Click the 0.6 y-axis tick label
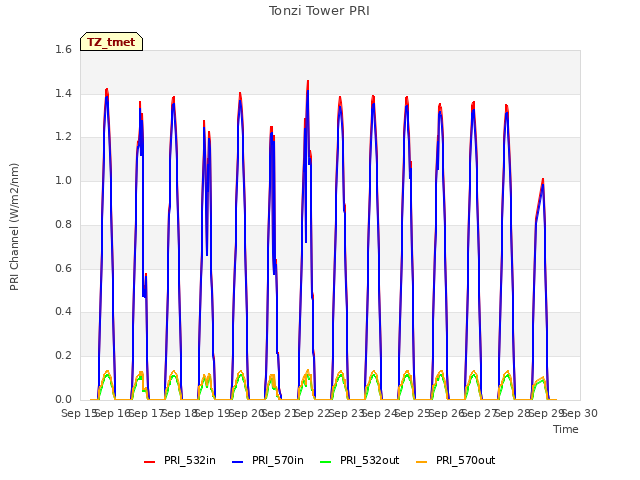Image resolution: width=640 pixels, height=480 pixels. coord(63,268)
